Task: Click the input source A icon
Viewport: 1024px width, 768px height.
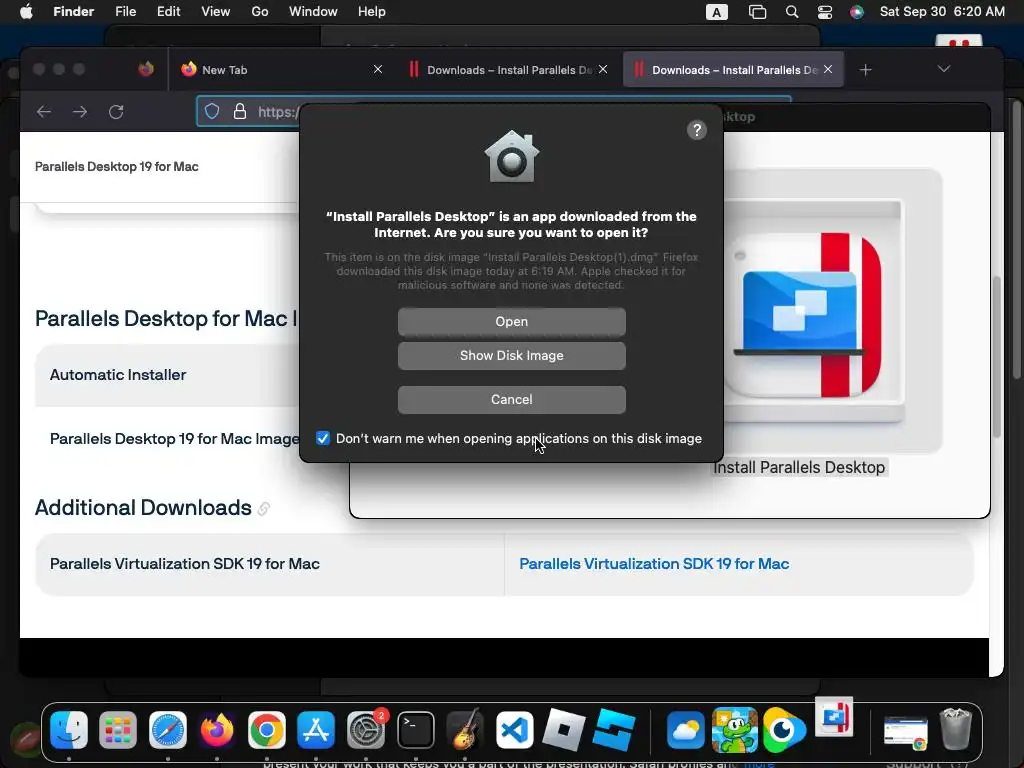Action: (716, 12)
